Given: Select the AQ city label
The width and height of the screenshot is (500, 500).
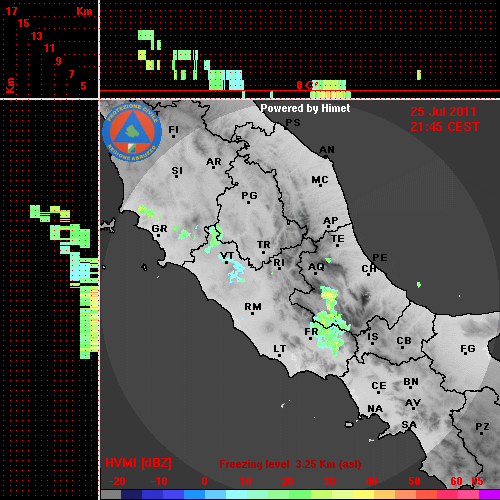Looking at the screenshot, I should click(316, 267).
